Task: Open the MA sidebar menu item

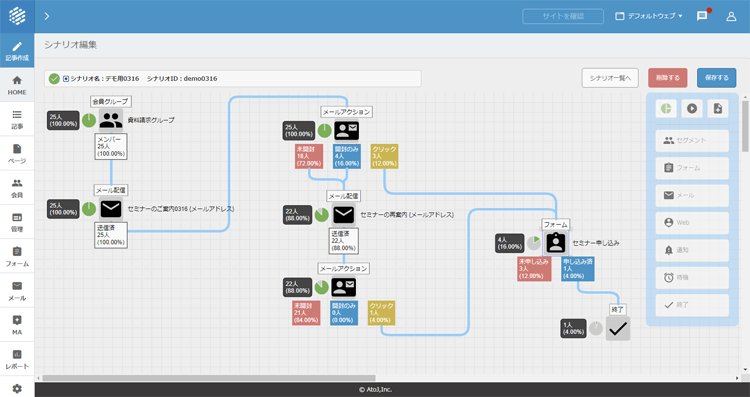Action: (x=17, y=325)
